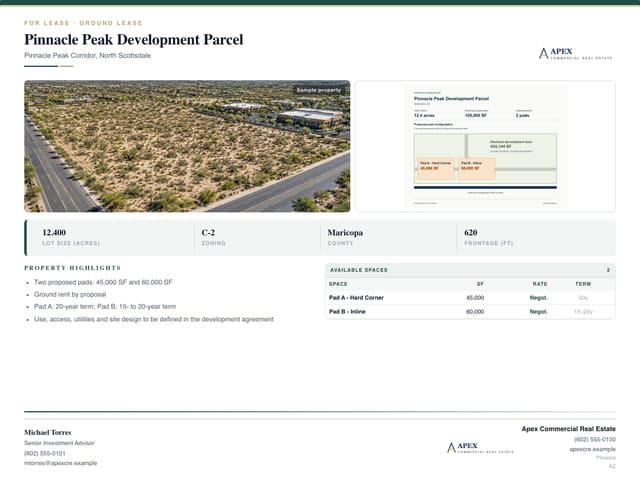Click the contact name 'Michael Torres'
Image resolution: width=640 pixels, height=495 pixels.
tap(47, 433)
